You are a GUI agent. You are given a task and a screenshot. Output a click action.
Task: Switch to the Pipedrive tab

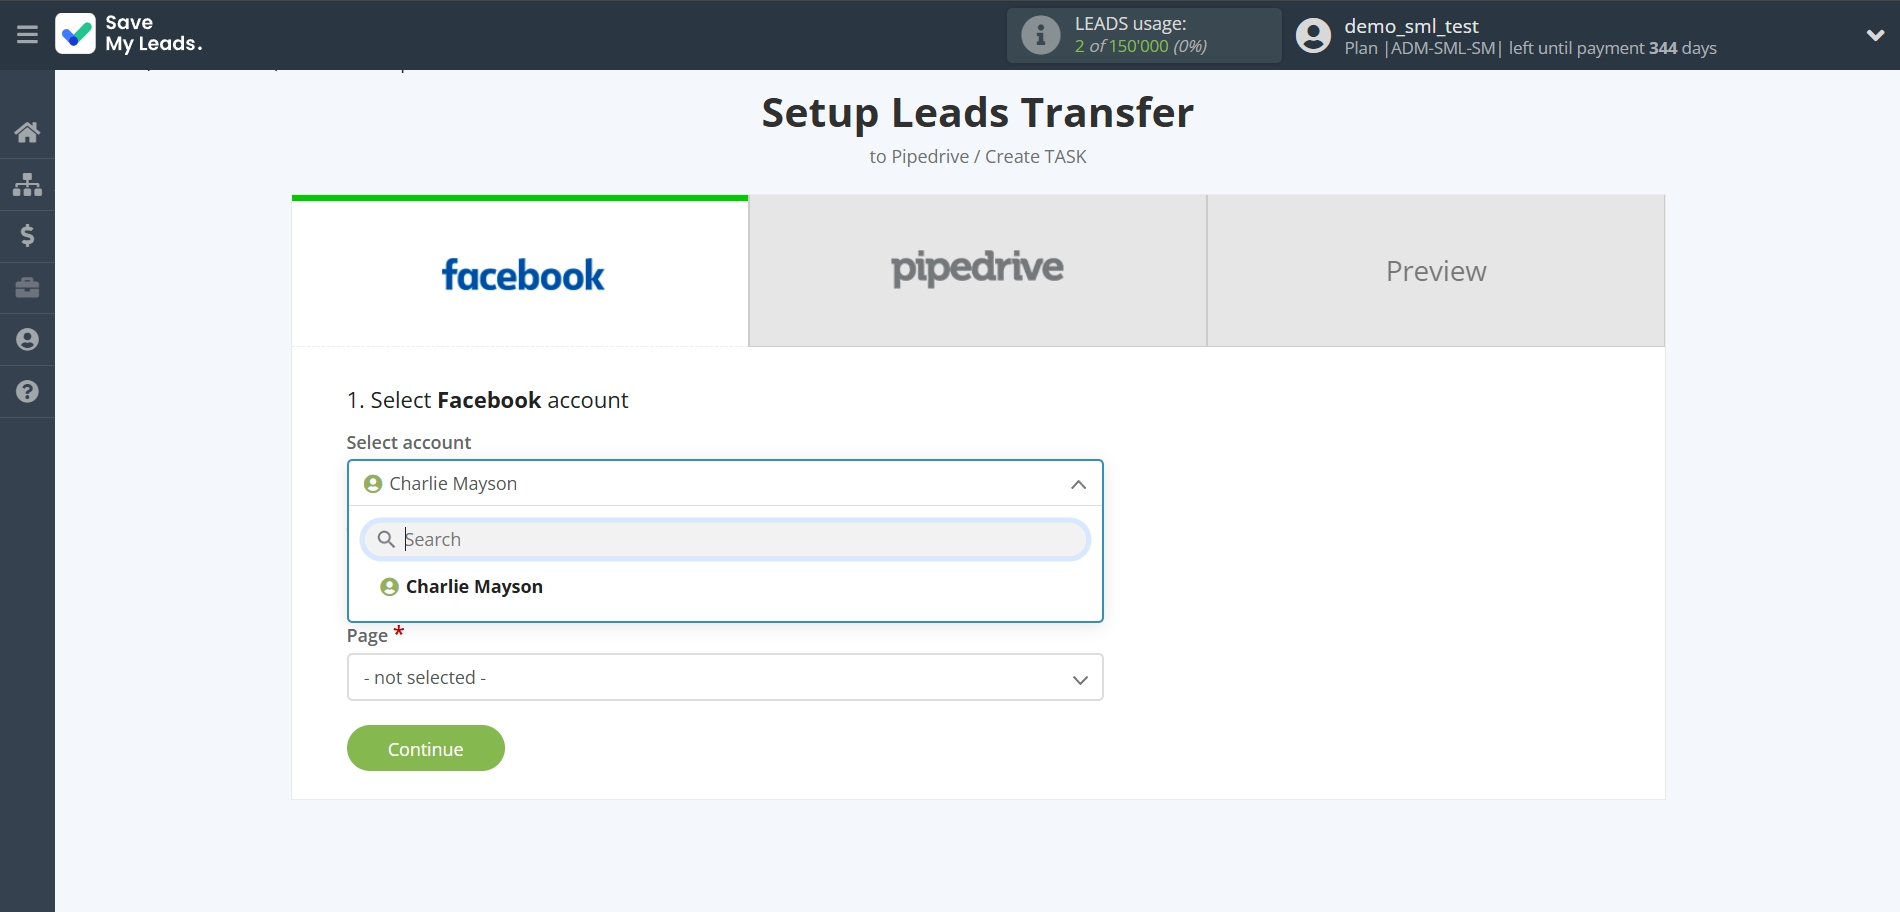coord(977,271)
